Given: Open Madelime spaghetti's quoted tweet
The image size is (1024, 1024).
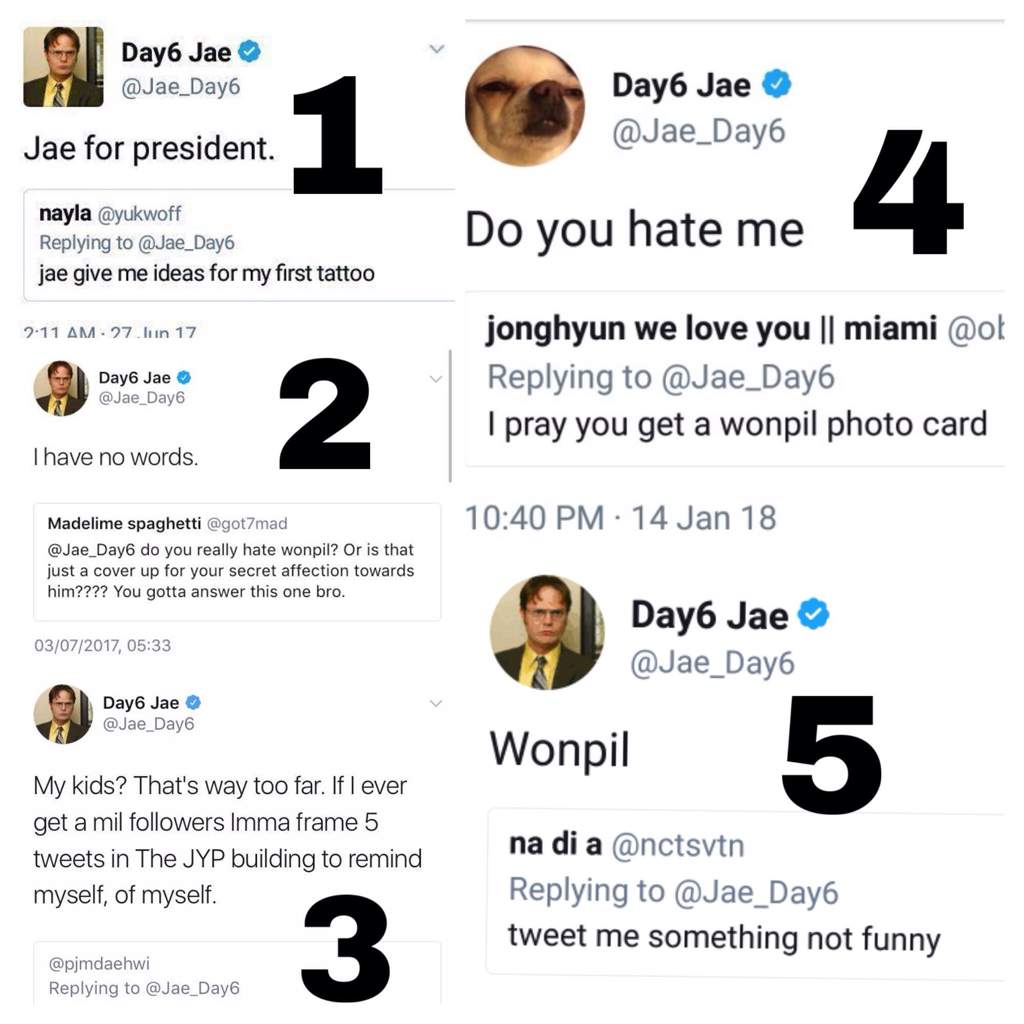Looking at the screenshot, I should point(237,562).
